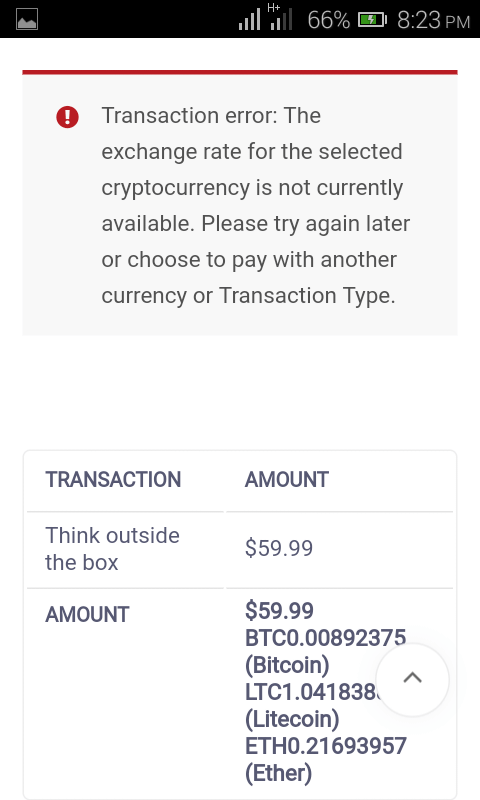
Task: Select the Transaction error message text
Action: point(256,205)
